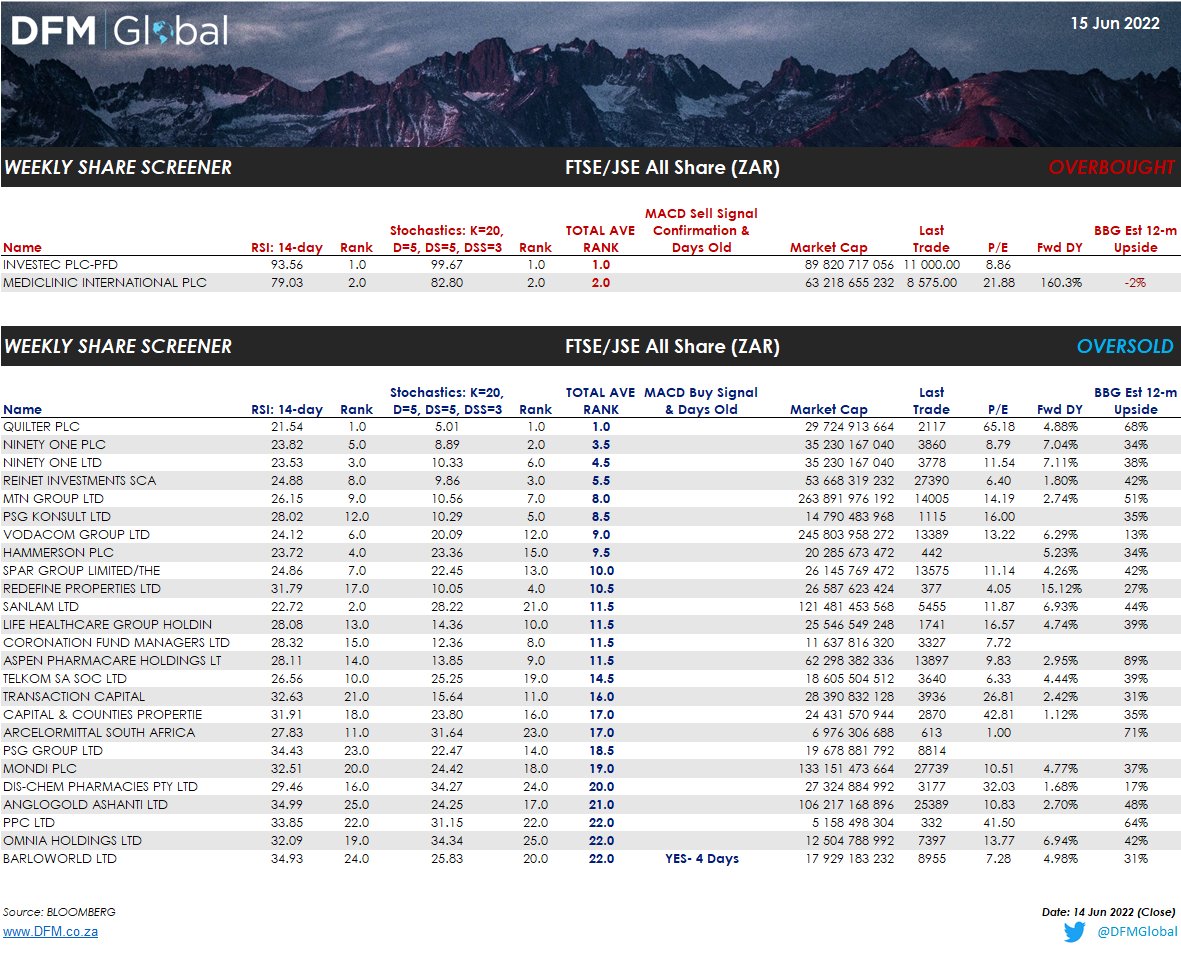Select CORONATION FUND MANAGERS LTD name
This screenshot has width=1181, height=958.
pos(117,643)
